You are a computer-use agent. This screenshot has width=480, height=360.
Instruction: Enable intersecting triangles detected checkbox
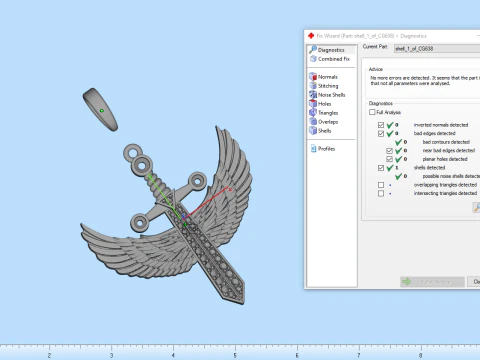pos(381,193)
